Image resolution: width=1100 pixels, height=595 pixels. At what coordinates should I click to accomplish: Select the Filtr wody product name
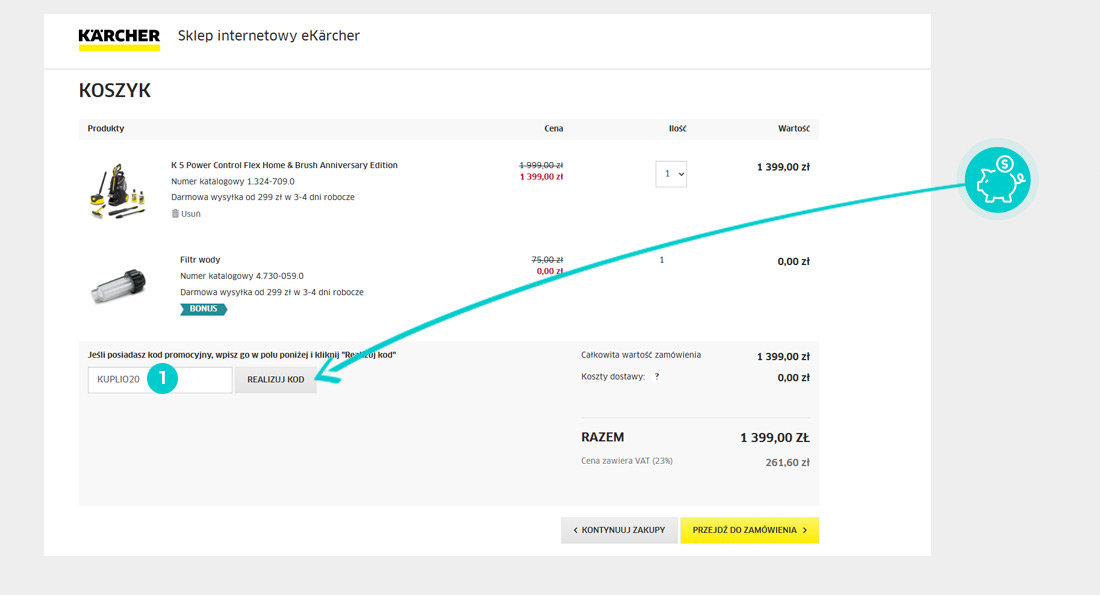(200, 260)
